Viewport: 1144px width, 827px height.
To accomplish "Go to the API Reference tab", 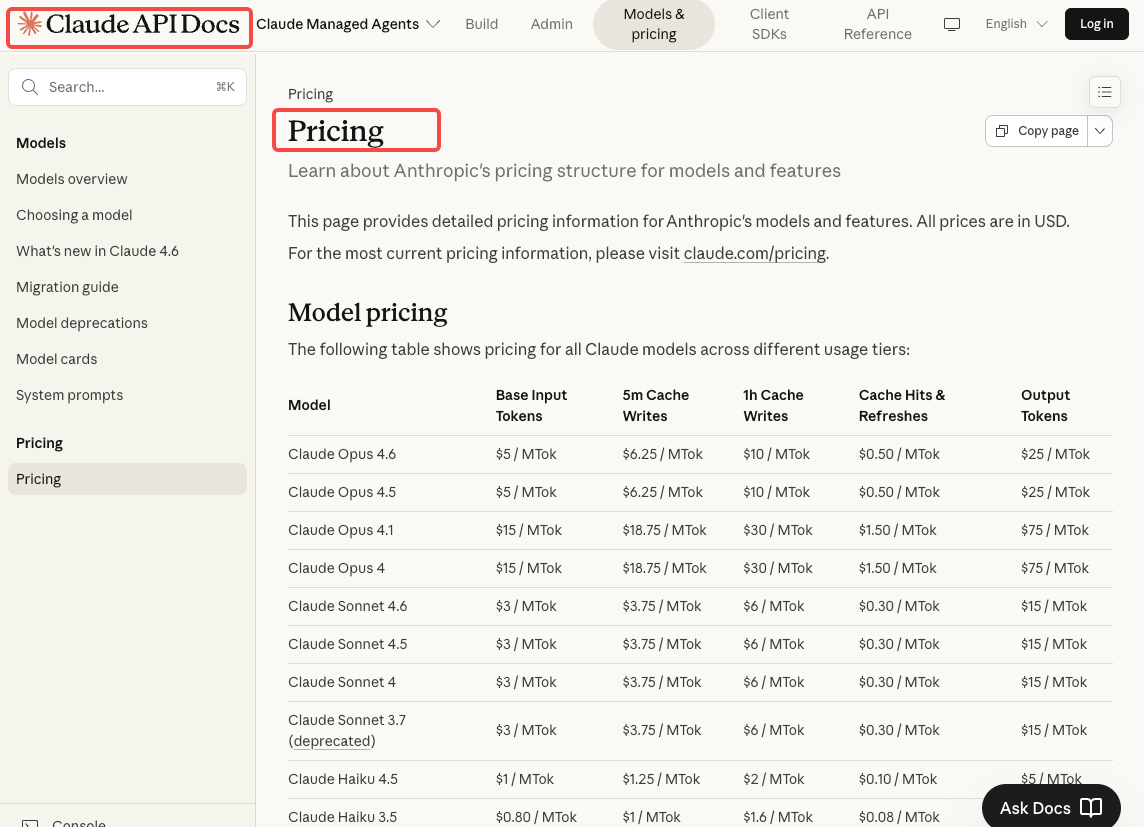I will pyautogui.click(x=878, y=24).
